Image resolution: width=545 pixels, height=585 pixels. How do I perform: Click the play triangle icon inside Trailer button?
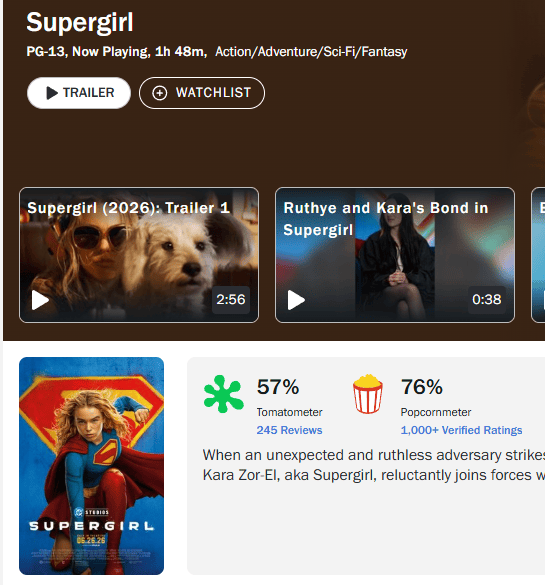coord(52,93)
